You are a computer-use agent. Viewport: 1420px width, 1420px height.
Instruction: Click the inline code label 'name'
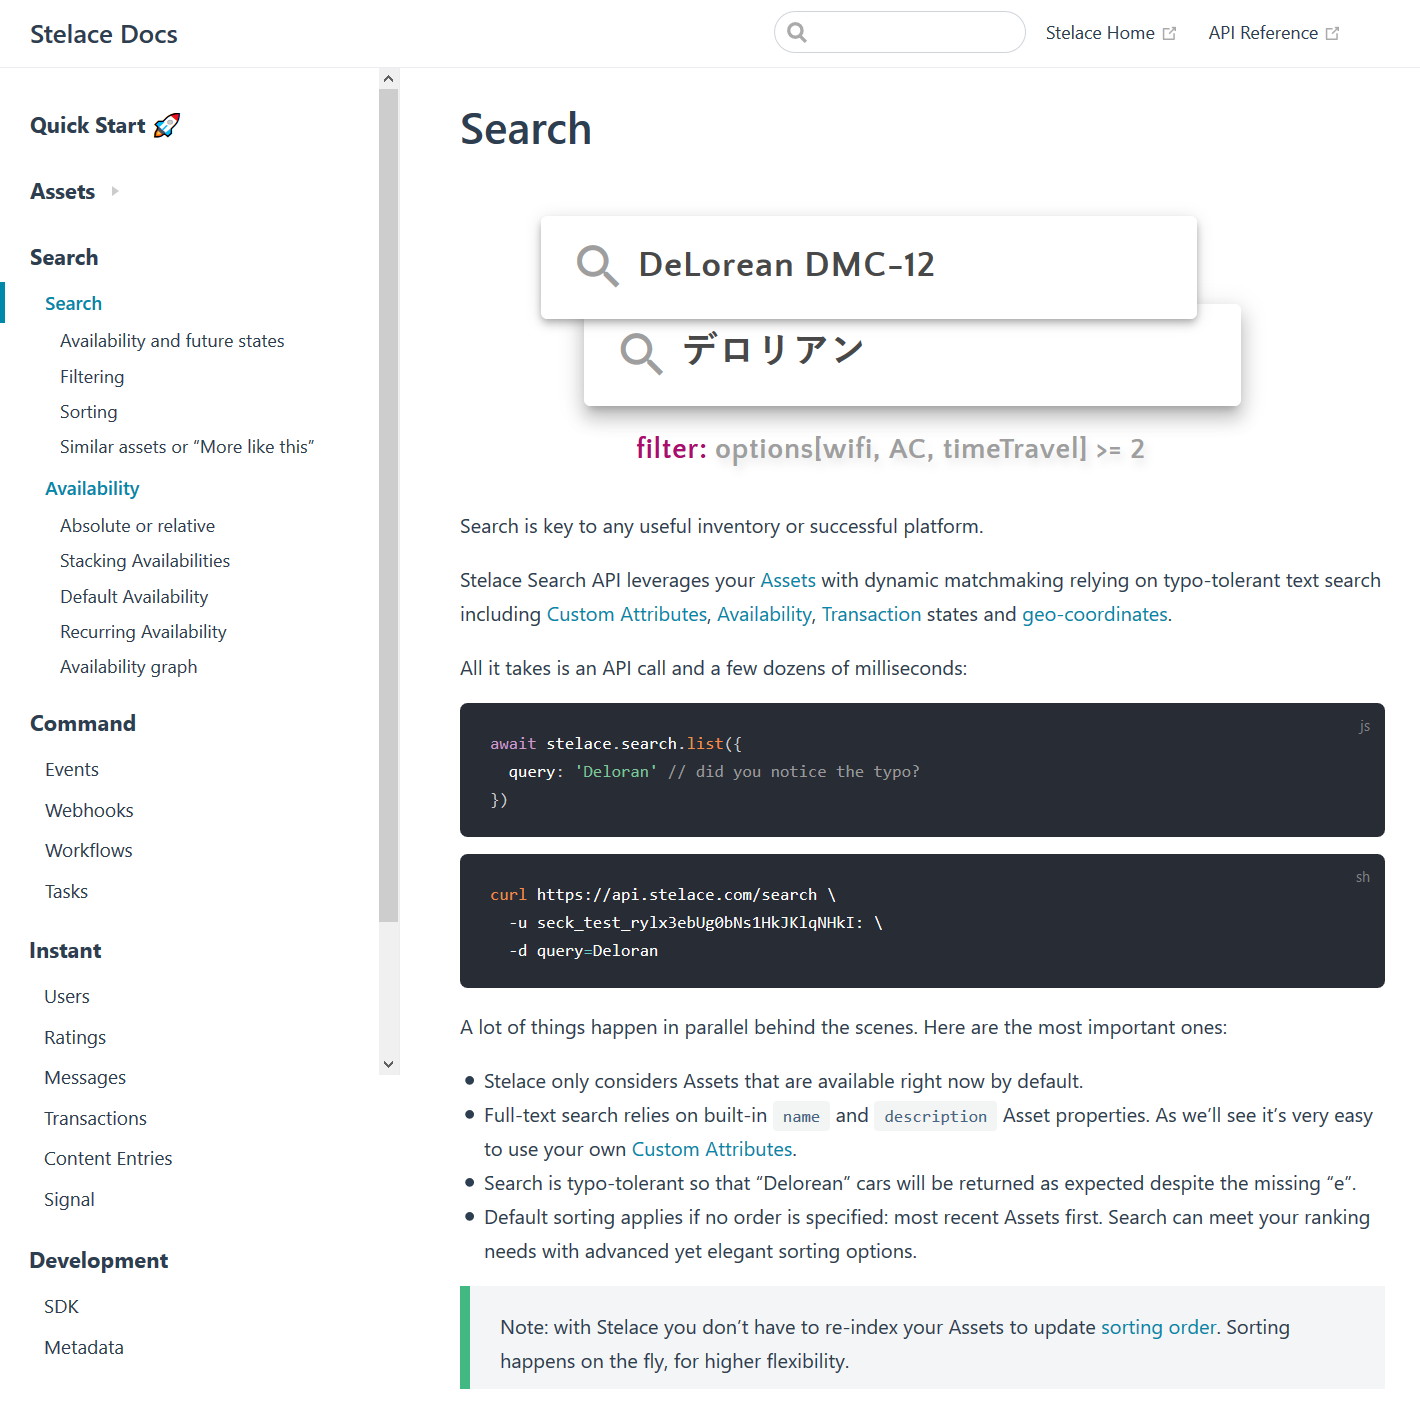[x=801, y=1116]
